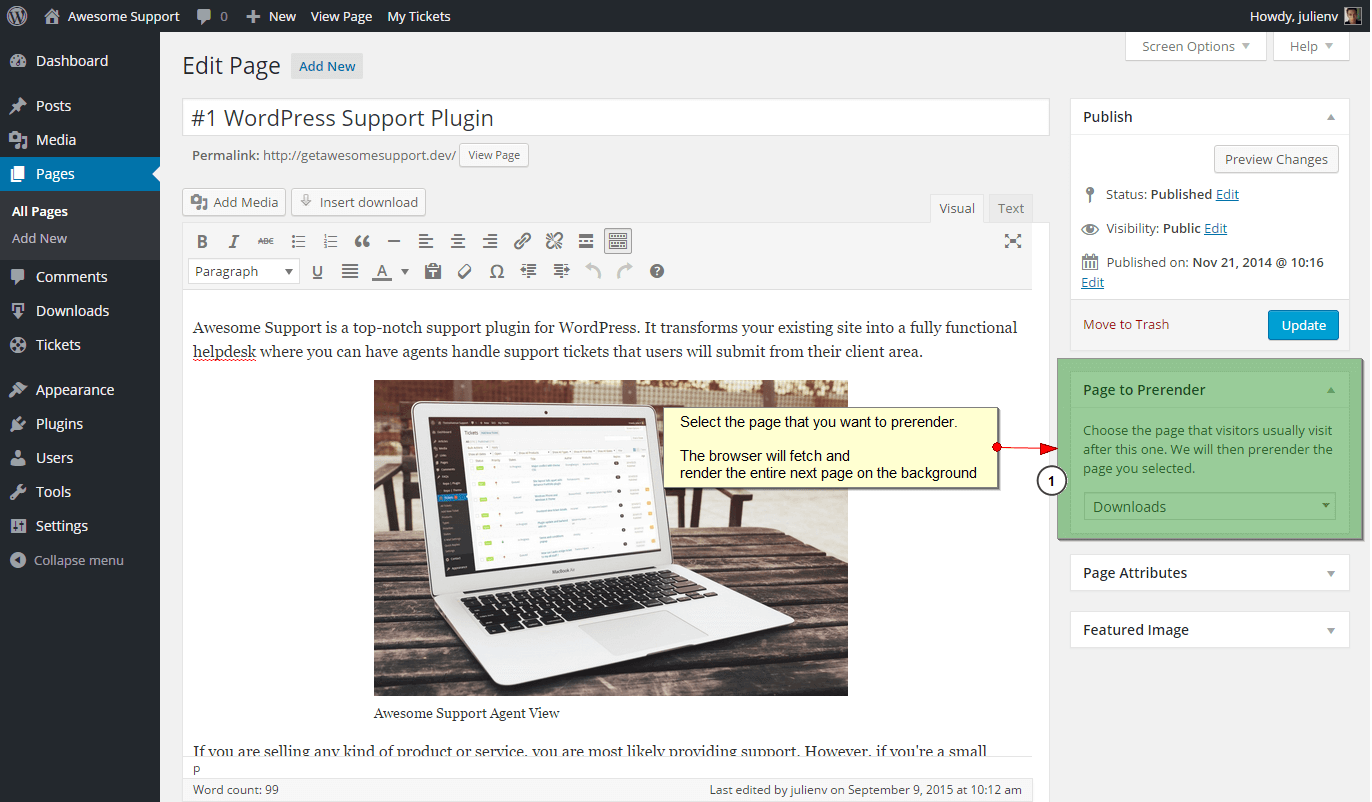
Task: Edit the page title field
Action: click(x=616, y=117)
